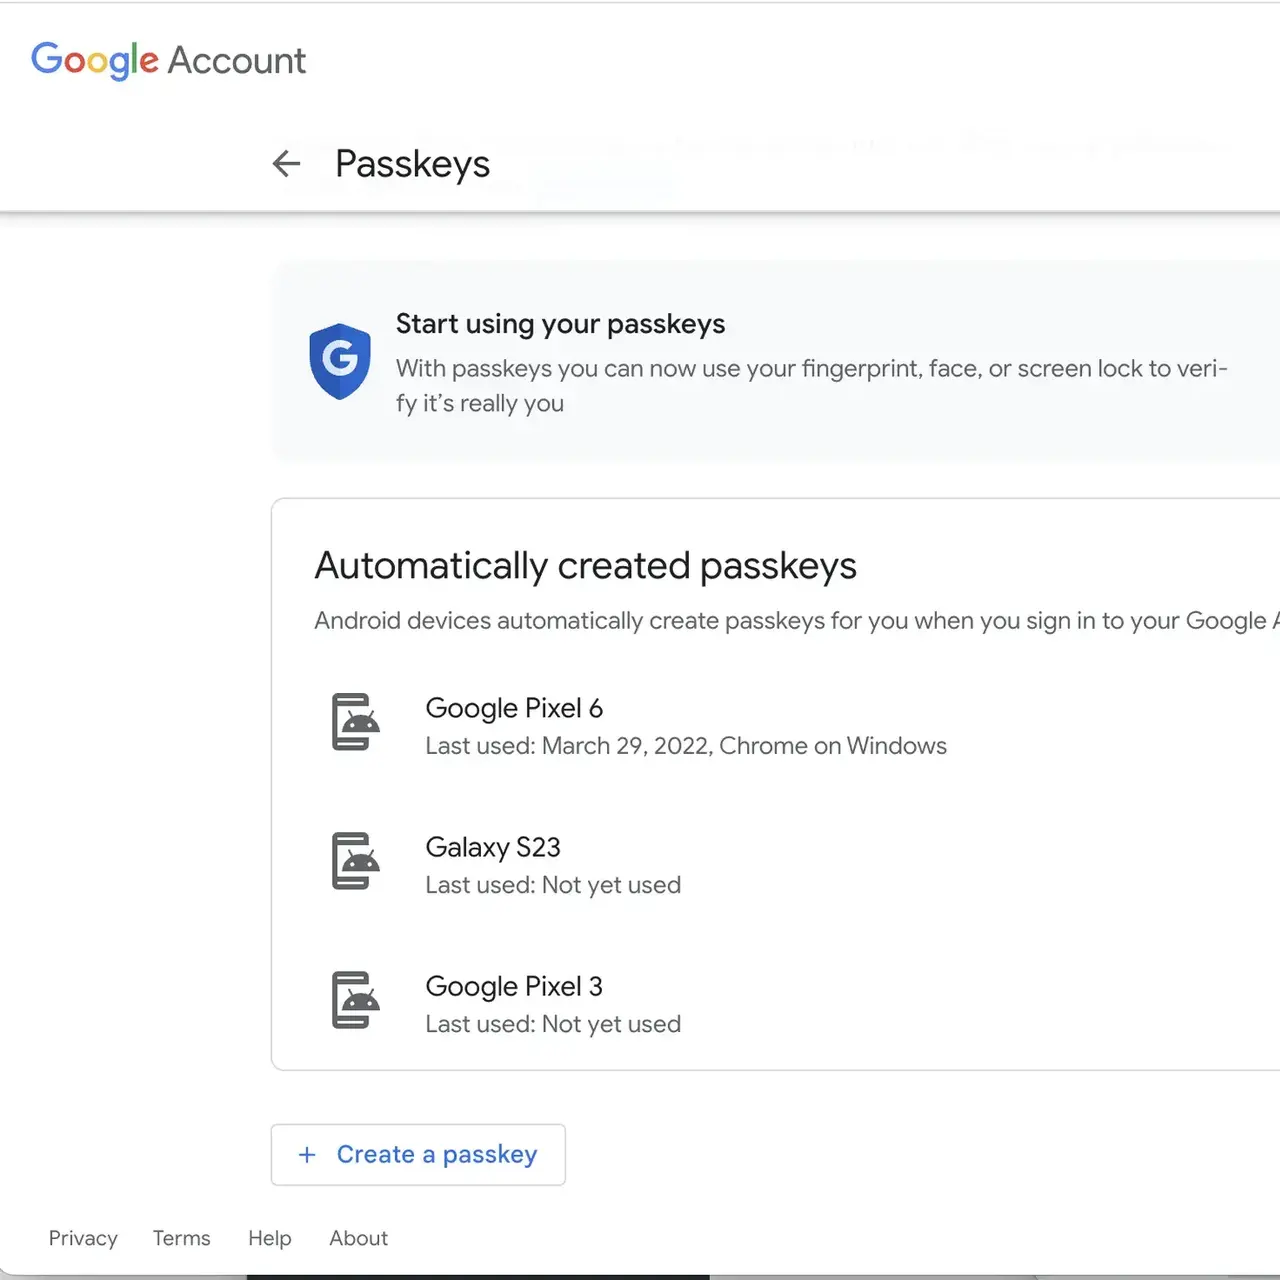Select the Google Pixel 3 passkey name
The image size is (1280, 1280).
[514, 986]
